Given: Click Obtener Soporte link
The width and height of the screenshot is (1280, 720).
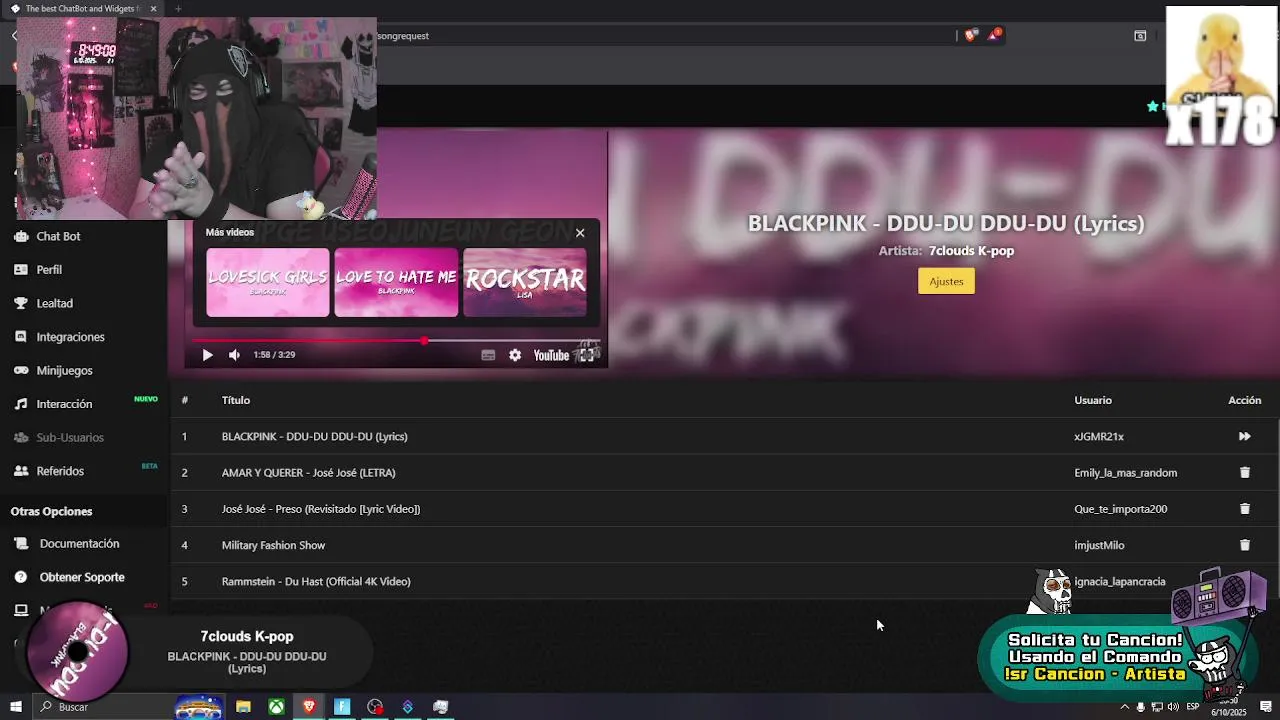Looking at the screenshot, I should click(x=82, y=577).
